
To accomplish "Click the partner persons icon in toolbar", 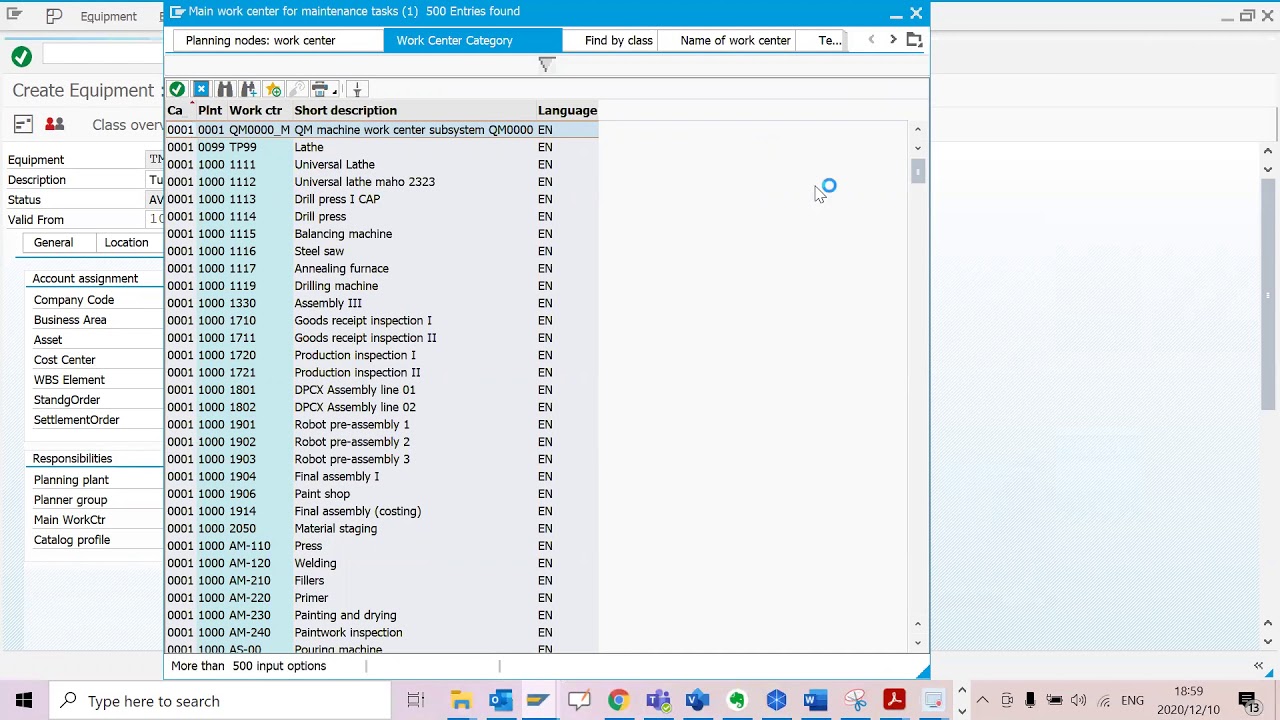I will 54,124.
